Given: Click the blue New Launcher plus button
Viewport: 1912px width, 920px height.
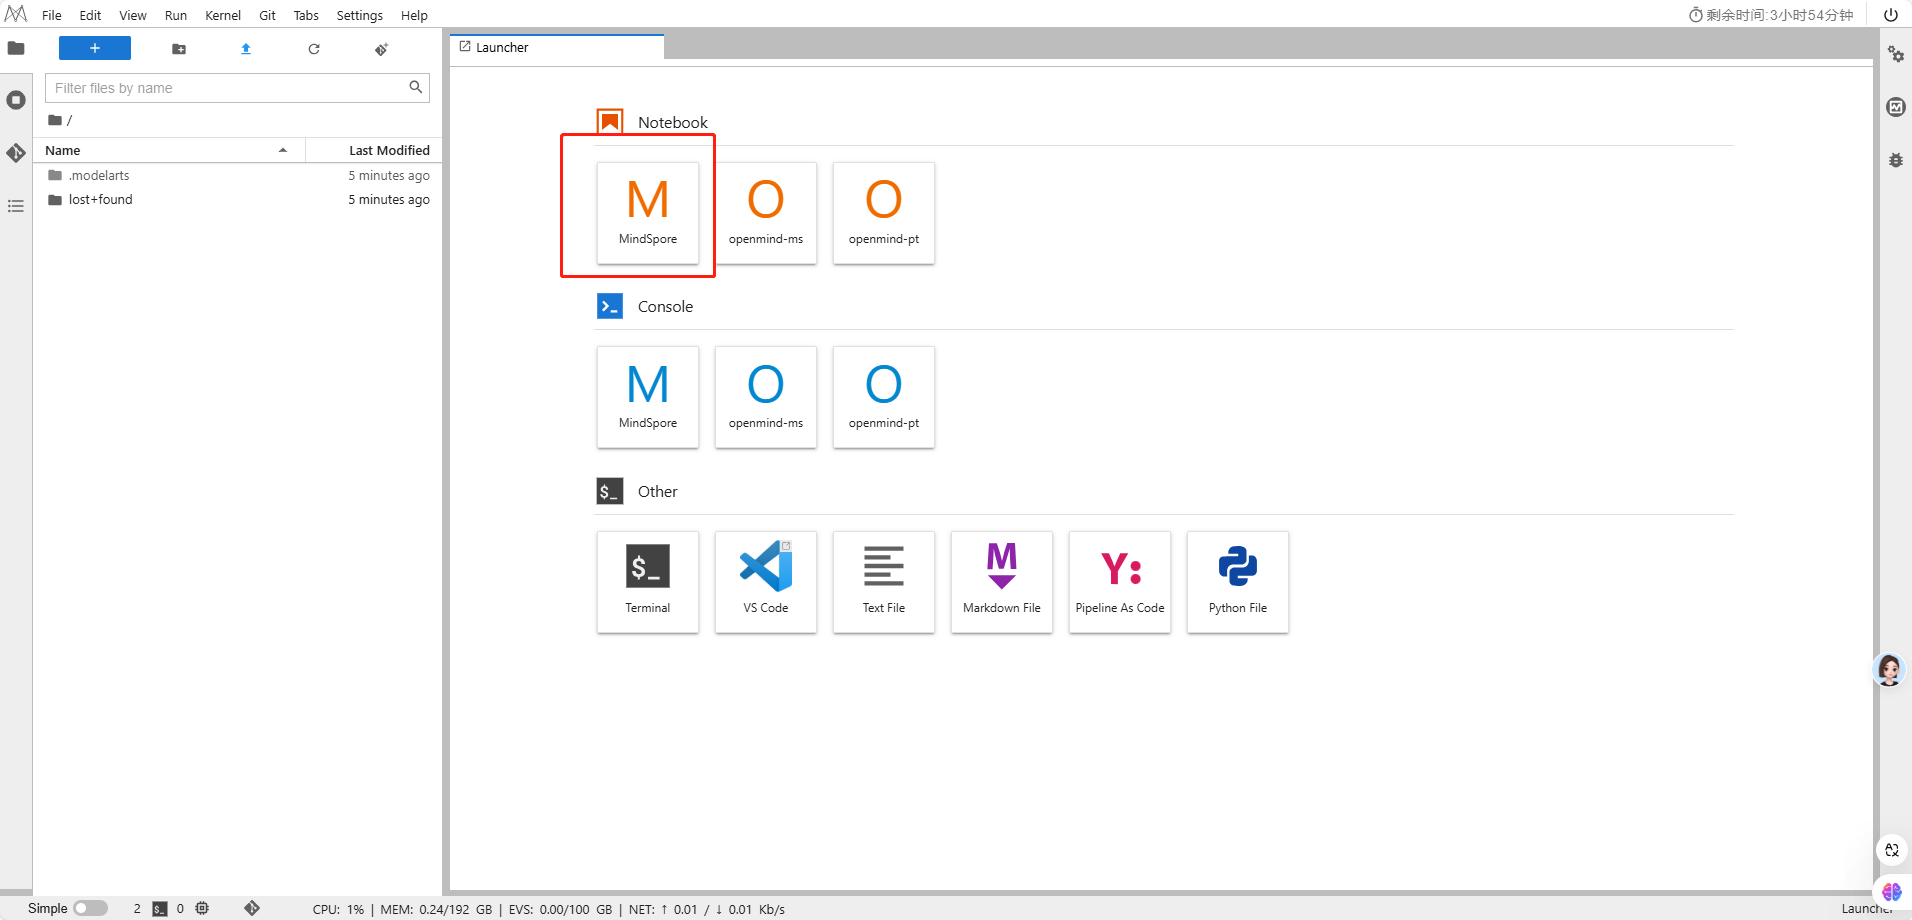Looking at the screenshot, I should [95, 48].
